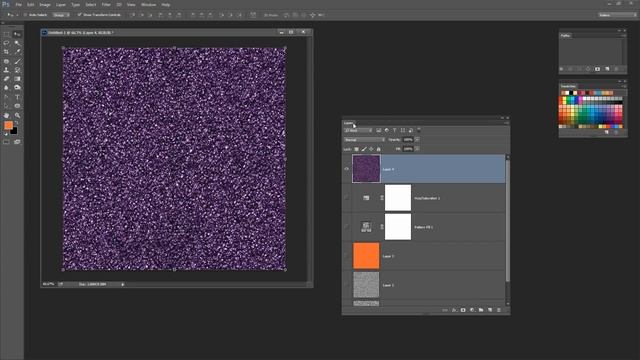This screenshot has height=360, width=640.
Task: Select the Pattern Fill 1 layer mask thumbnail
Action: tap(398, 227)
